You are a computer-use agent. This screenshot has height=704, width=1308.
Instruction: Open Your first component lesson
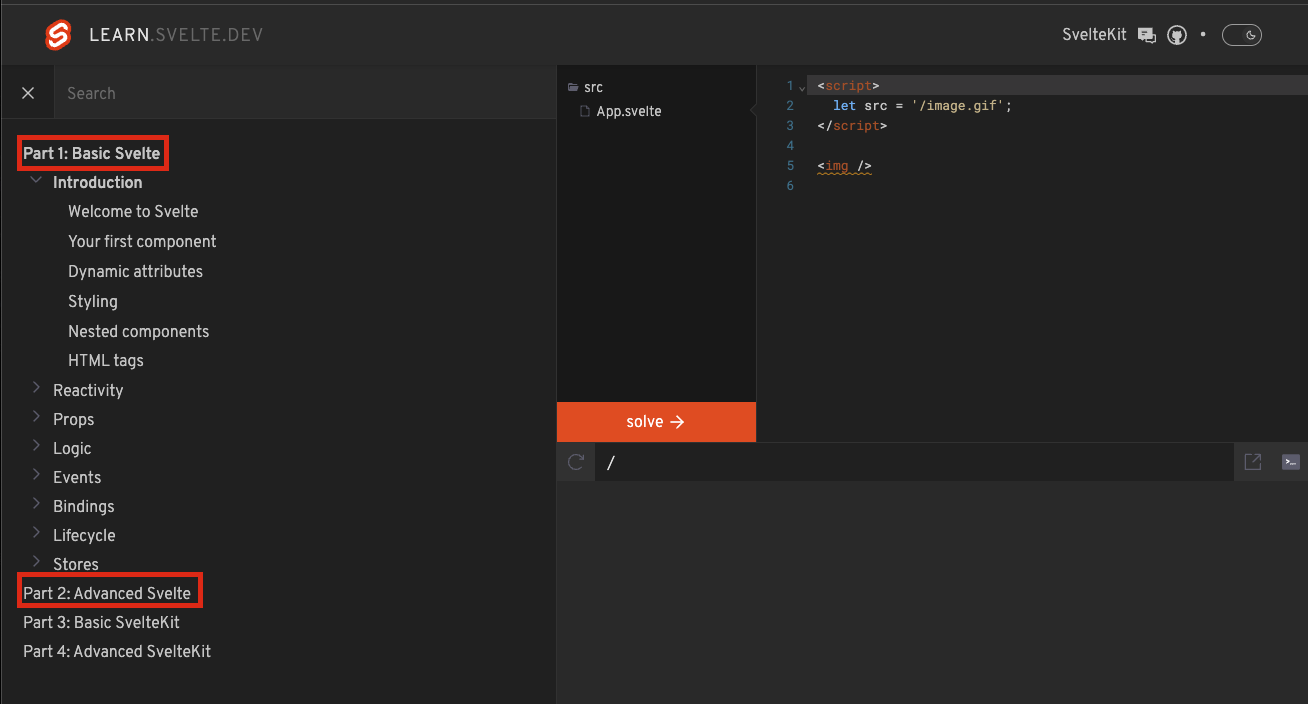[x=142, y=241]
